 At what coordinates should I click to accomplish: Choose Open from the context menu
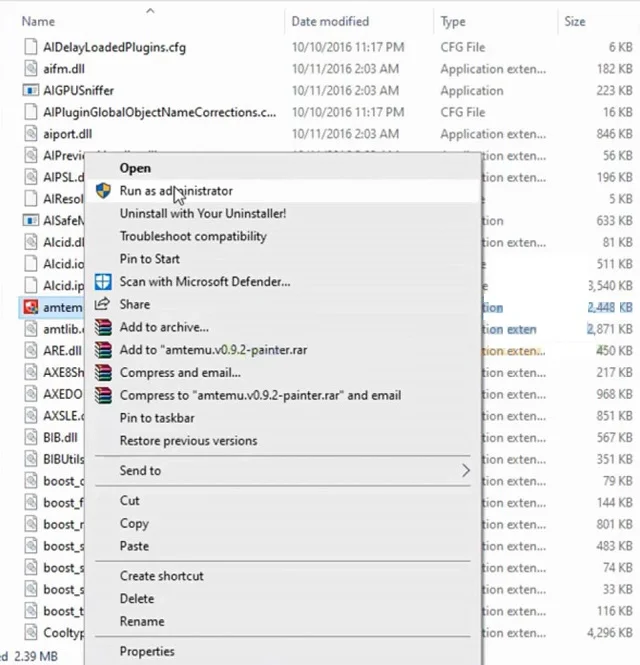tap(135, 168)
